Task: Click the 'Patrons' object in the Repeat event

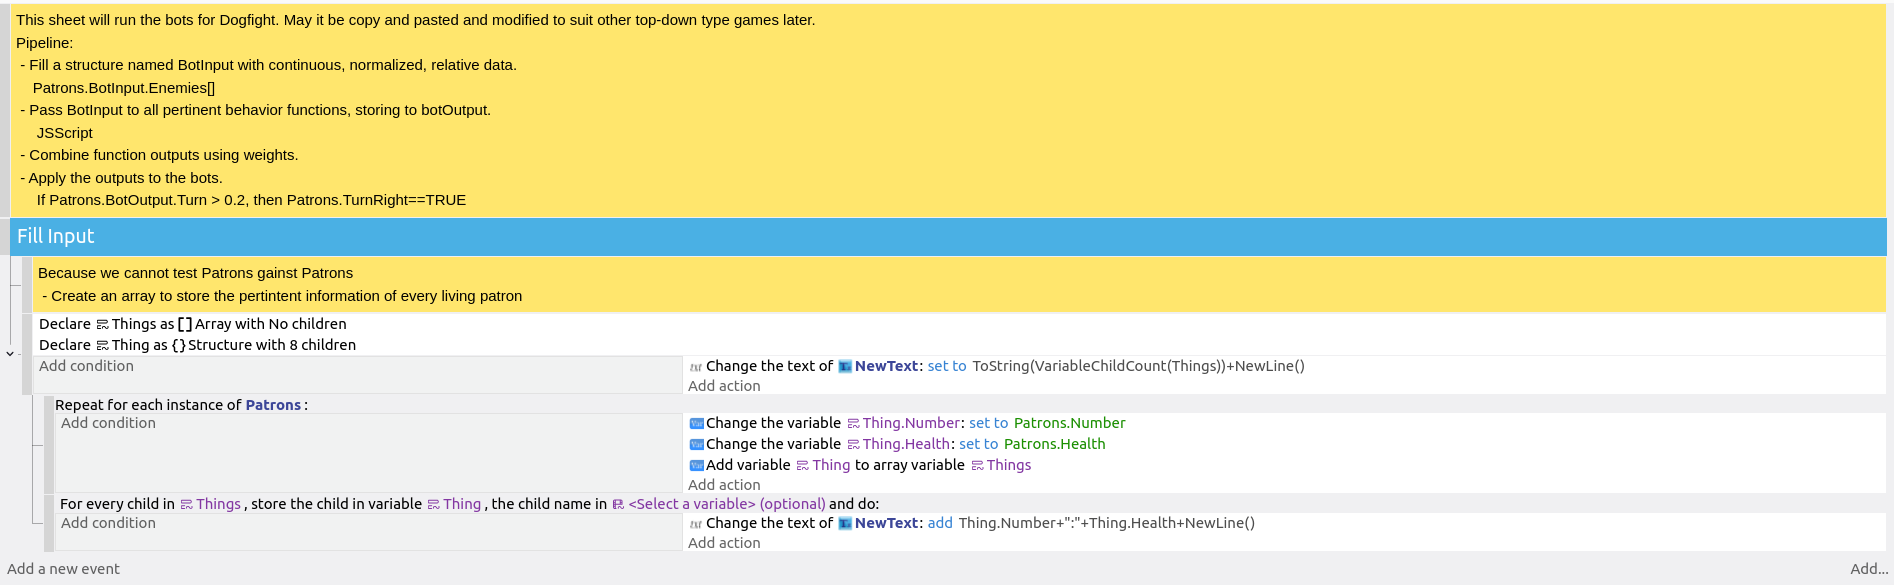Action: 273,405
